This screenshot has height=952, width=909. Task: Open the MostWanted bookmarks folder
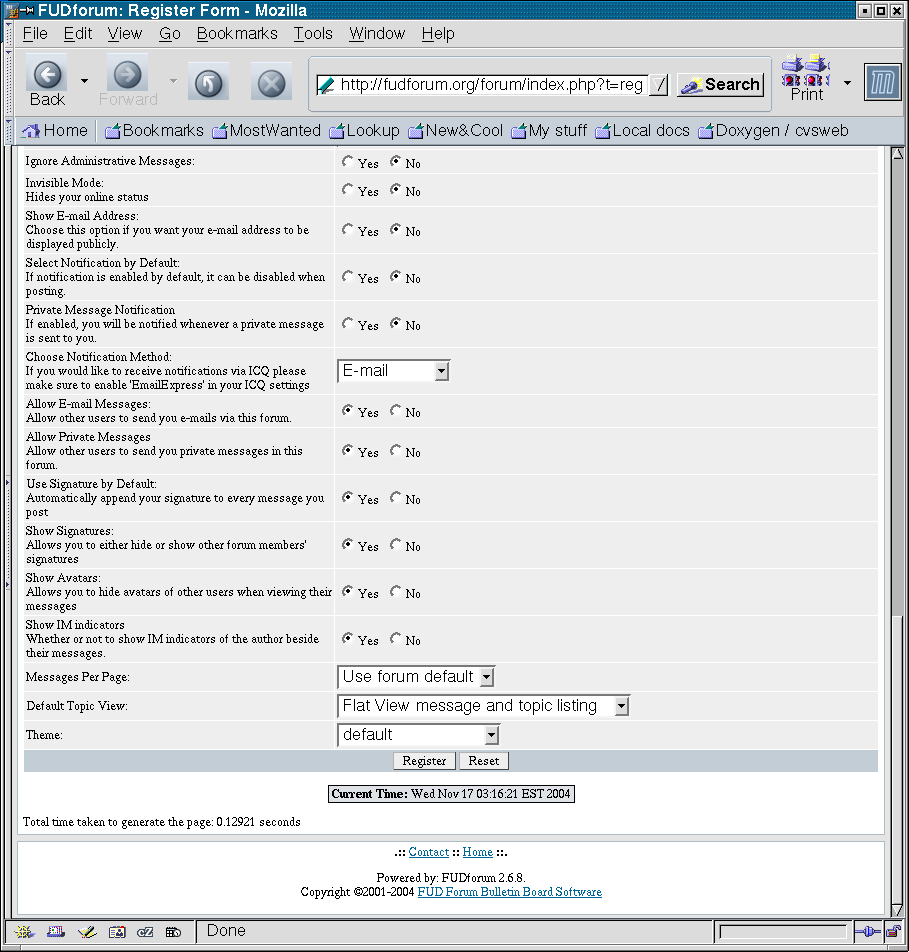tap(267, 131)
